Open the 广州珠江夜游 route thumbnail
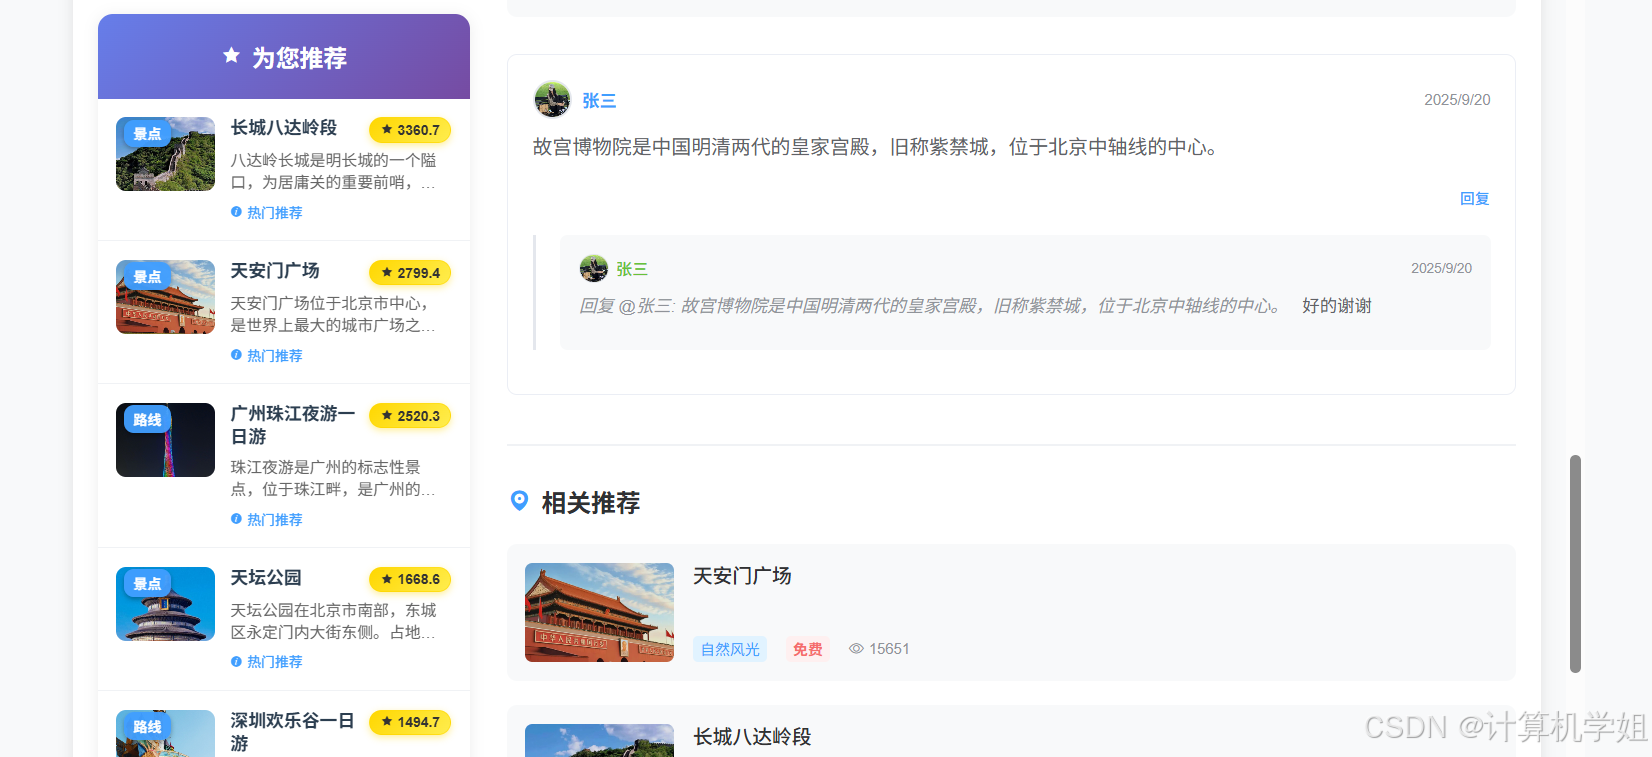Image resolution: width=1652 pixels, height=757 pixels. [x=165, y=440]
